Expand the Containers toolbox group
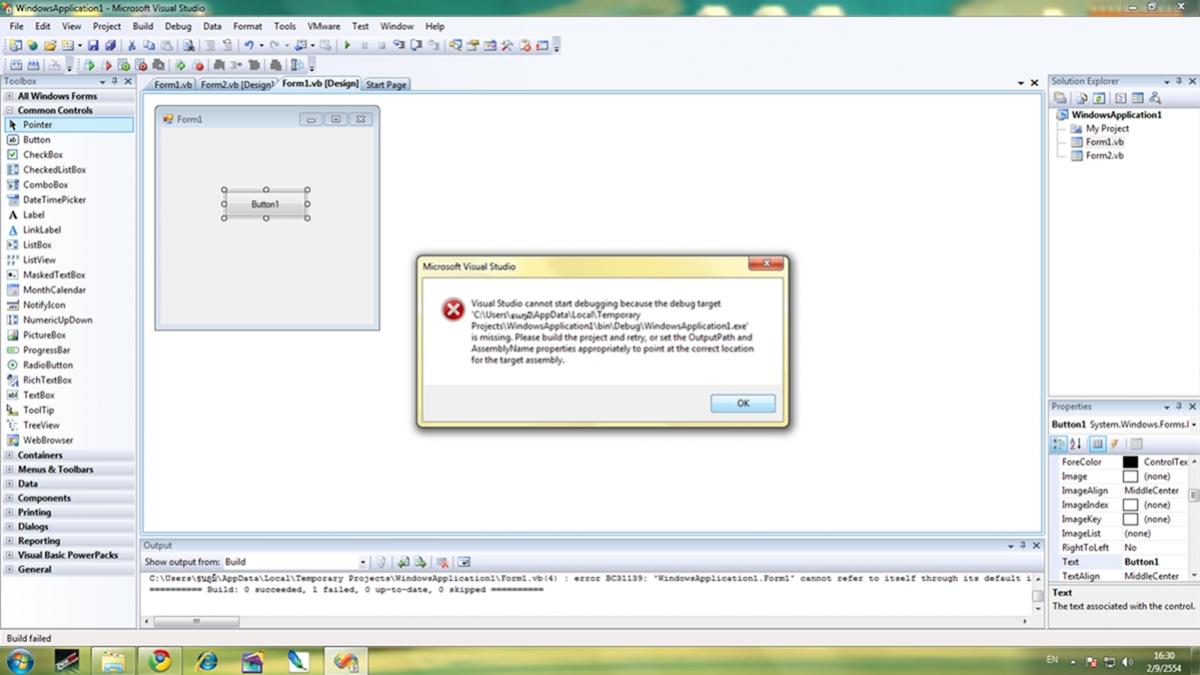Image resolution: width=1200 pixels, height=675 pixels. coord(10,455)
